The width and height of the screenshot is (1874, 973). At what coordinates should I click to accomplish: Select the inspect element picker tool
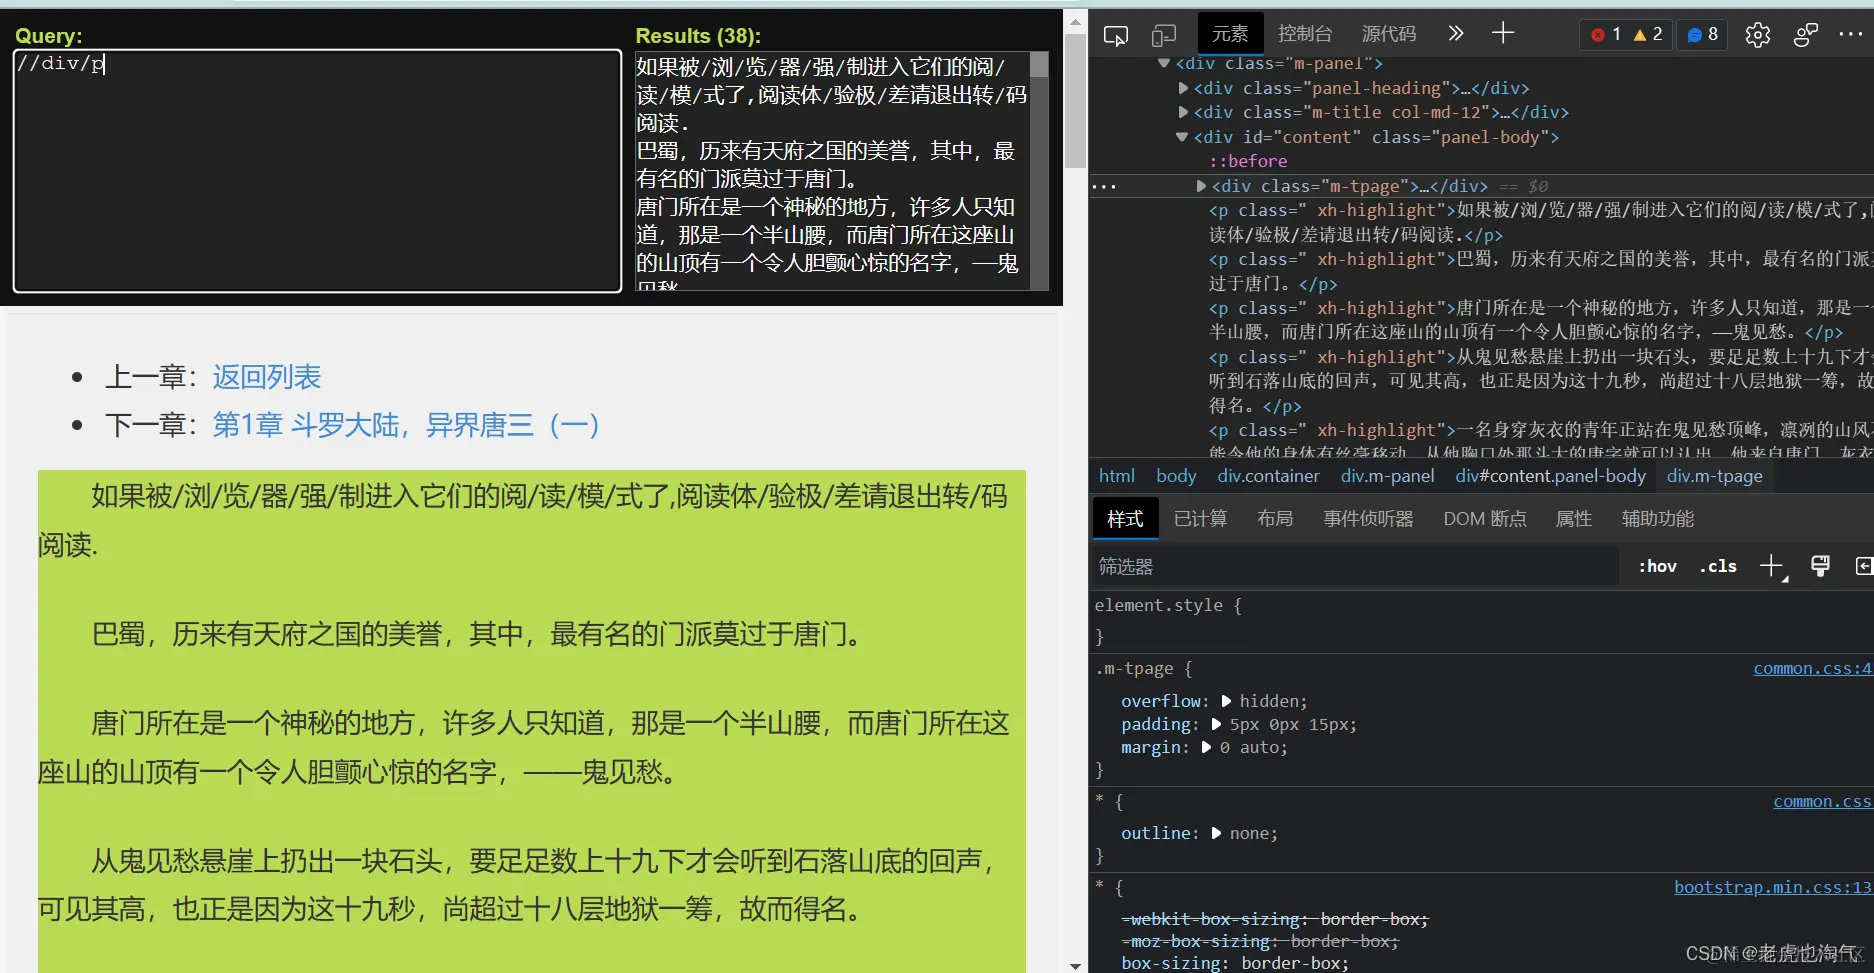point(1116,33)
